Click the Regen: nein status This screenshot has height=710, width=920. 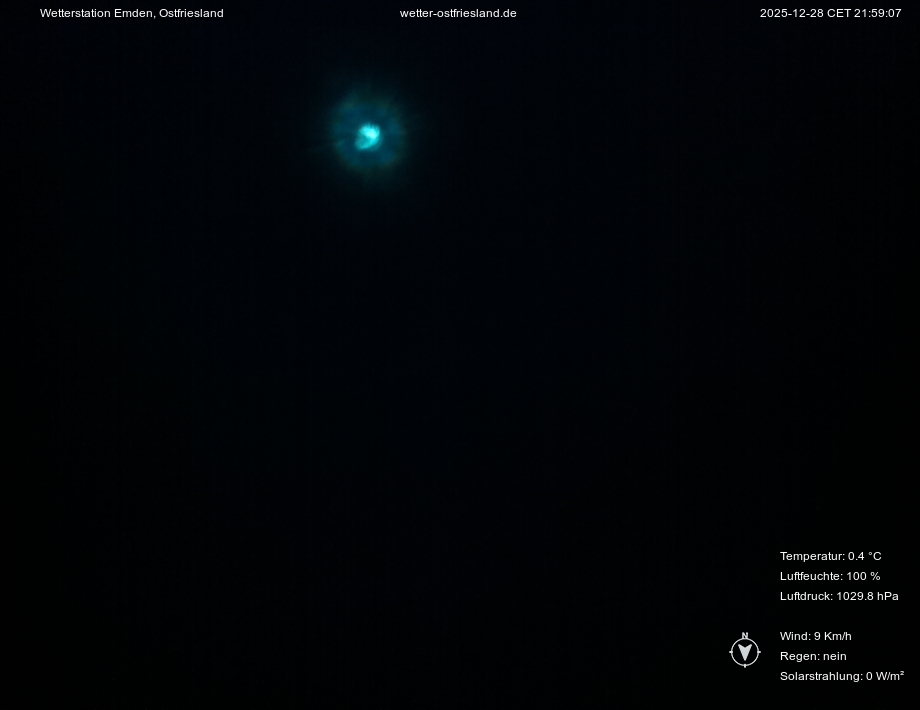[813, 656]
